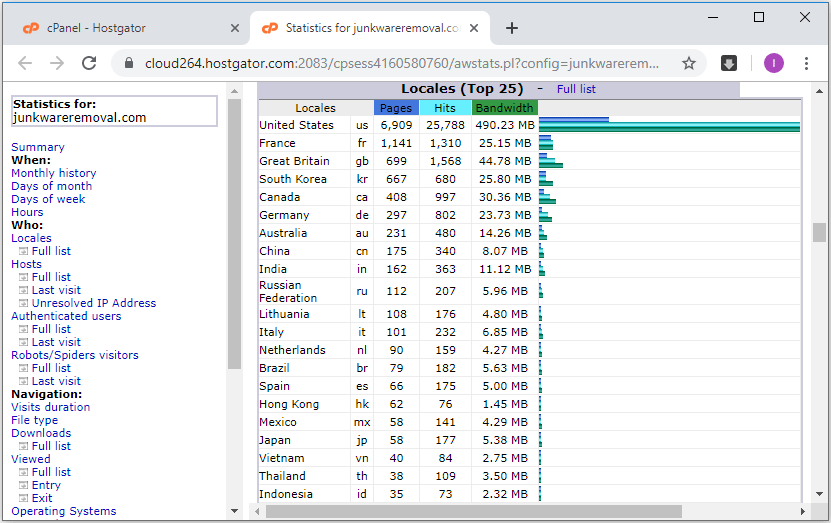Click the download extension icon in toolbar

(729, 63)
